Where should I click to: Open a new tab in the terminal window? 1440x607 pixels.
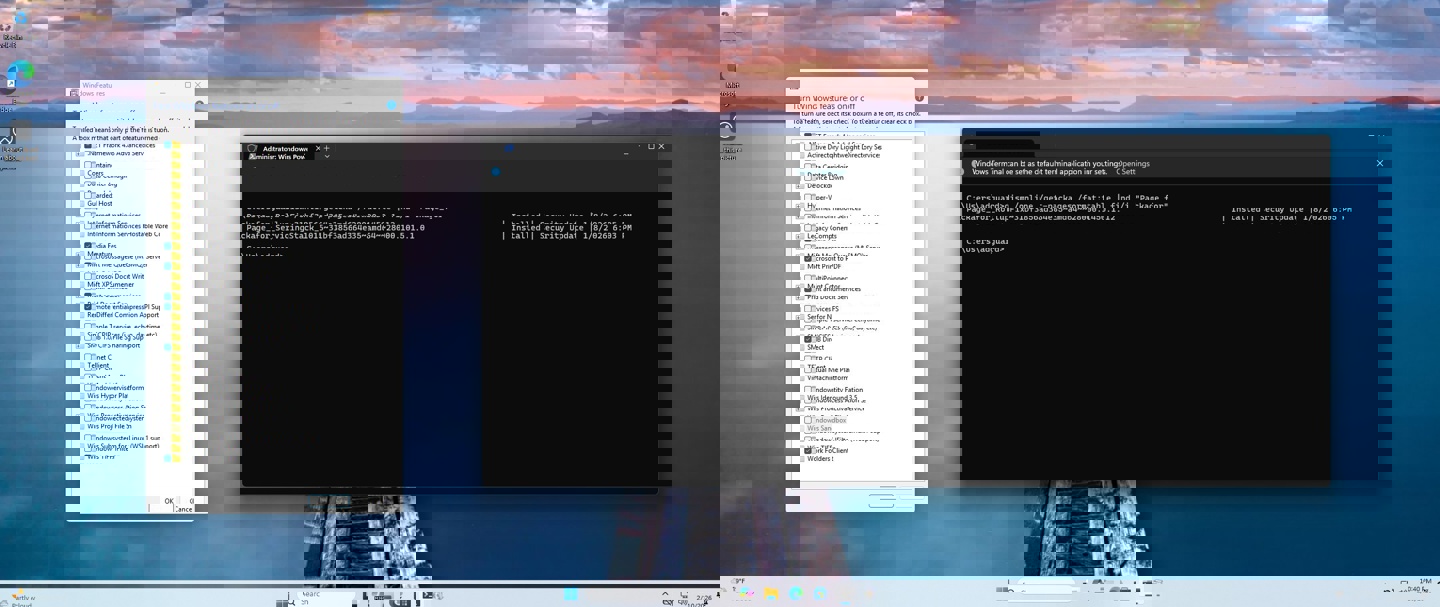[x=326, y=148]
